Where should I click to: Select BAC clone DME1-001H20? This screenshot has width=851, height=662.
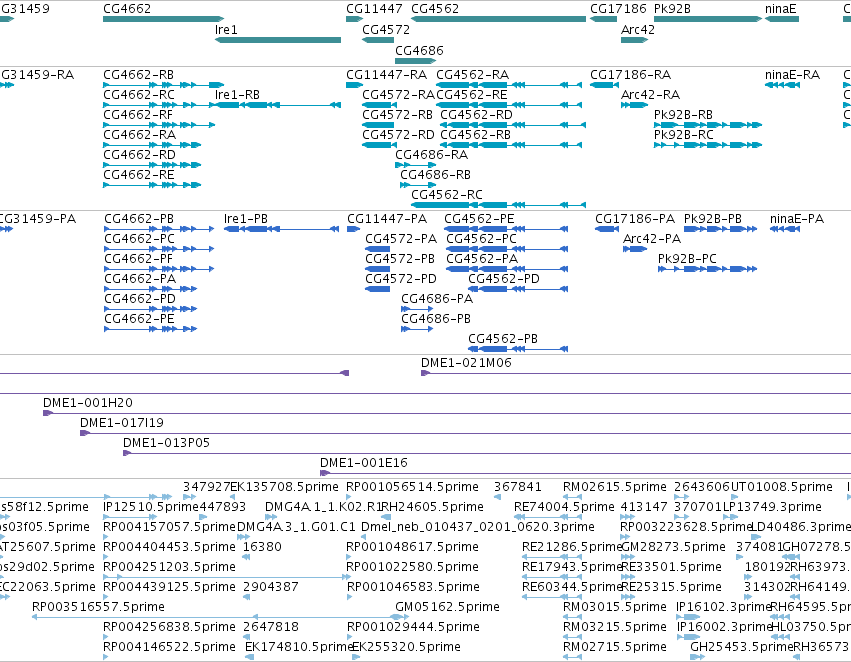click(88, 403)
